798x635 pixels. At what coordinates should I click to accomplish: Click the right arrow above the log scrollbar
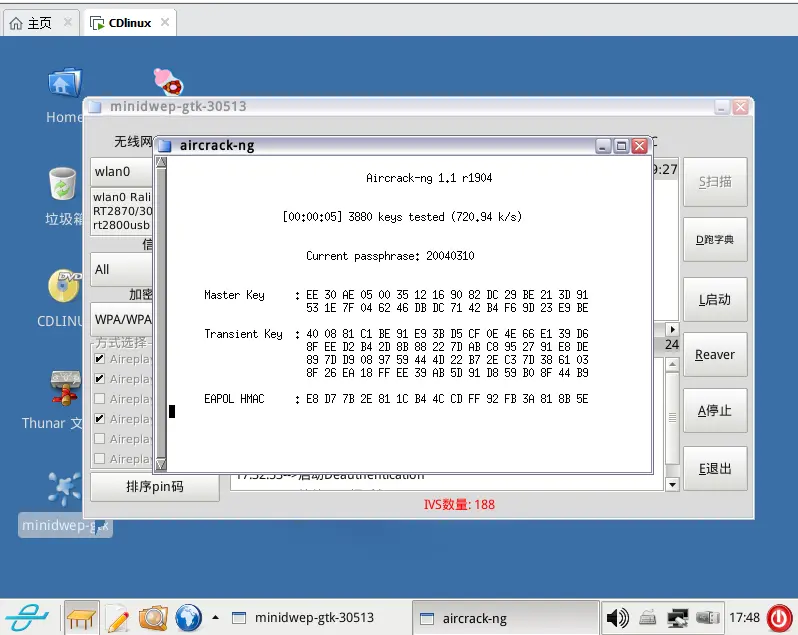pos(672,329)
